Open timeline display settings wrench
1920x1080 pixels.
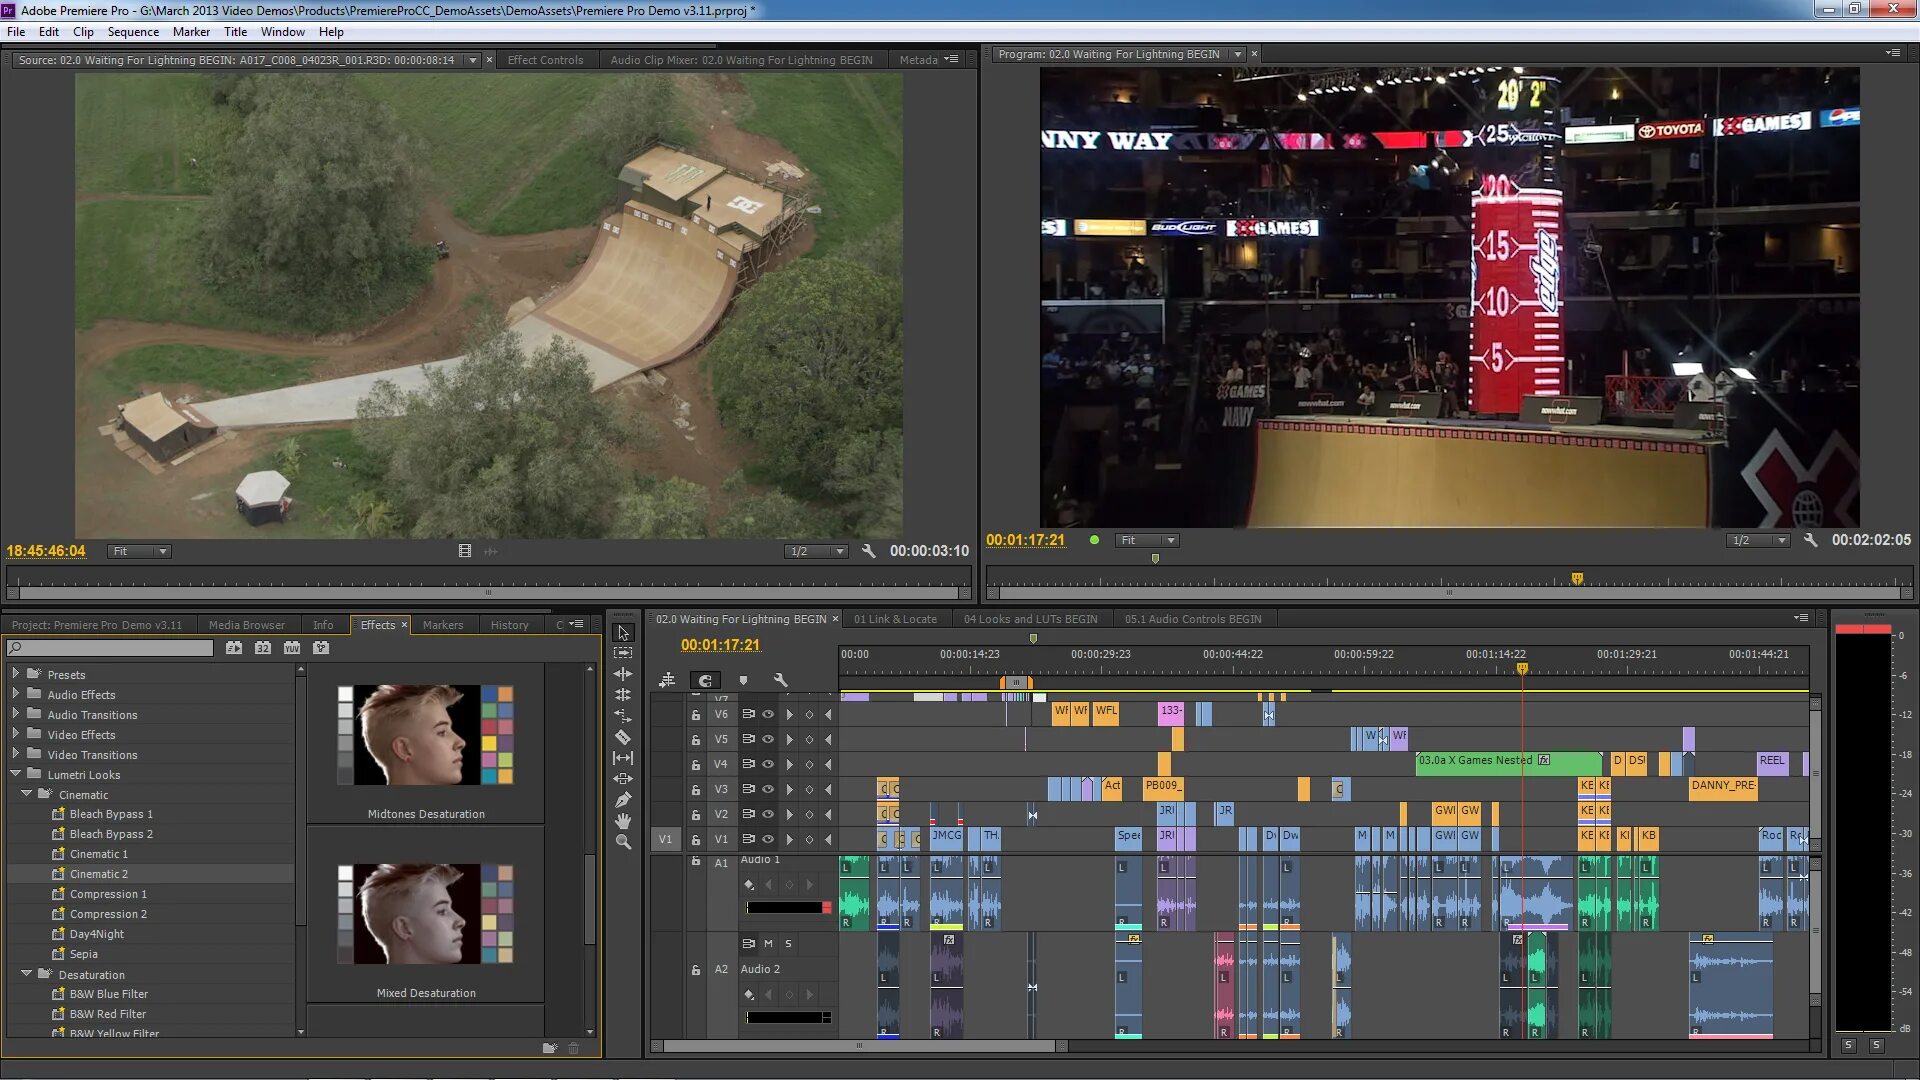click(780, 680)
